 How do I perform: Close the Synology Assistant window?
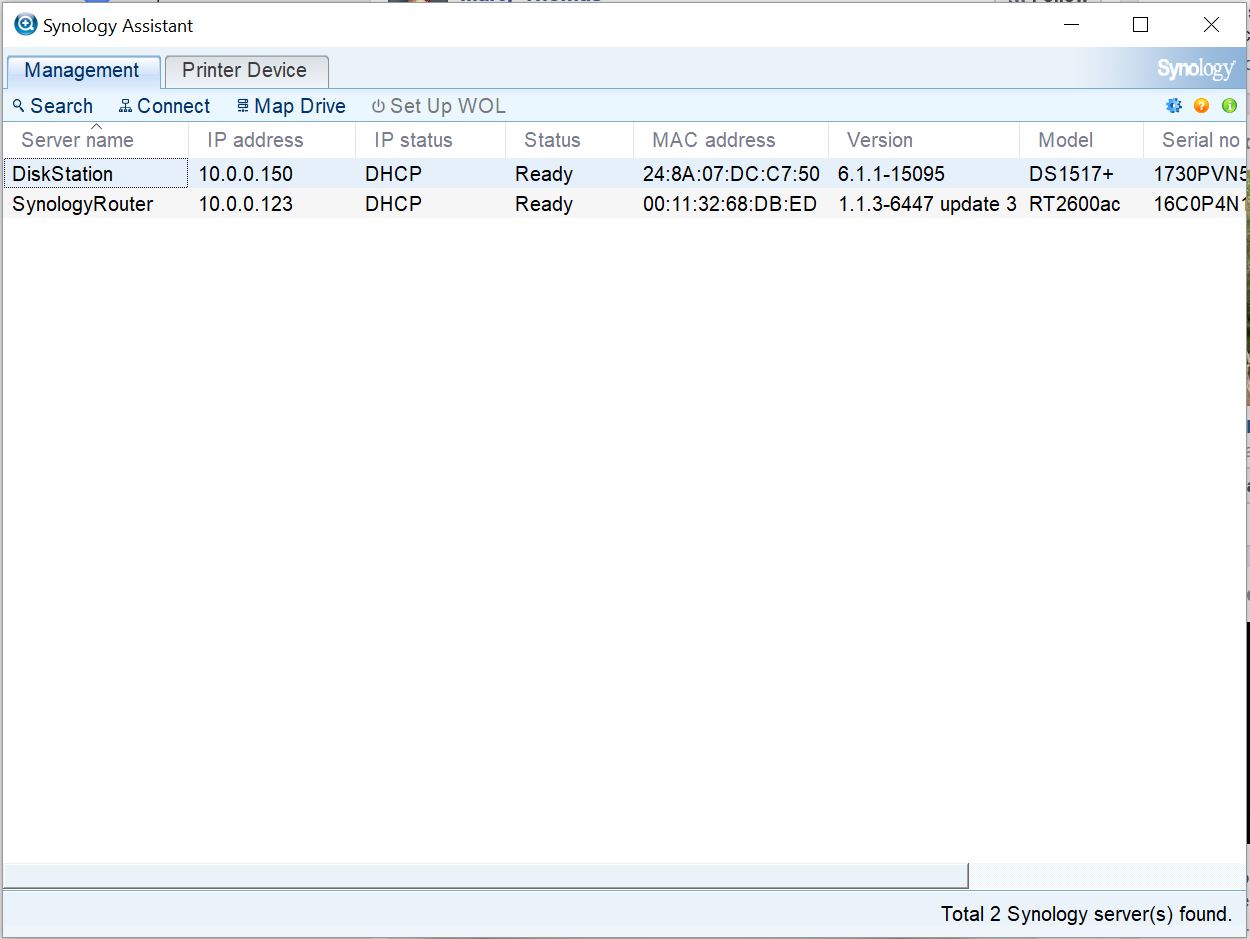[x=1211, y=25]
